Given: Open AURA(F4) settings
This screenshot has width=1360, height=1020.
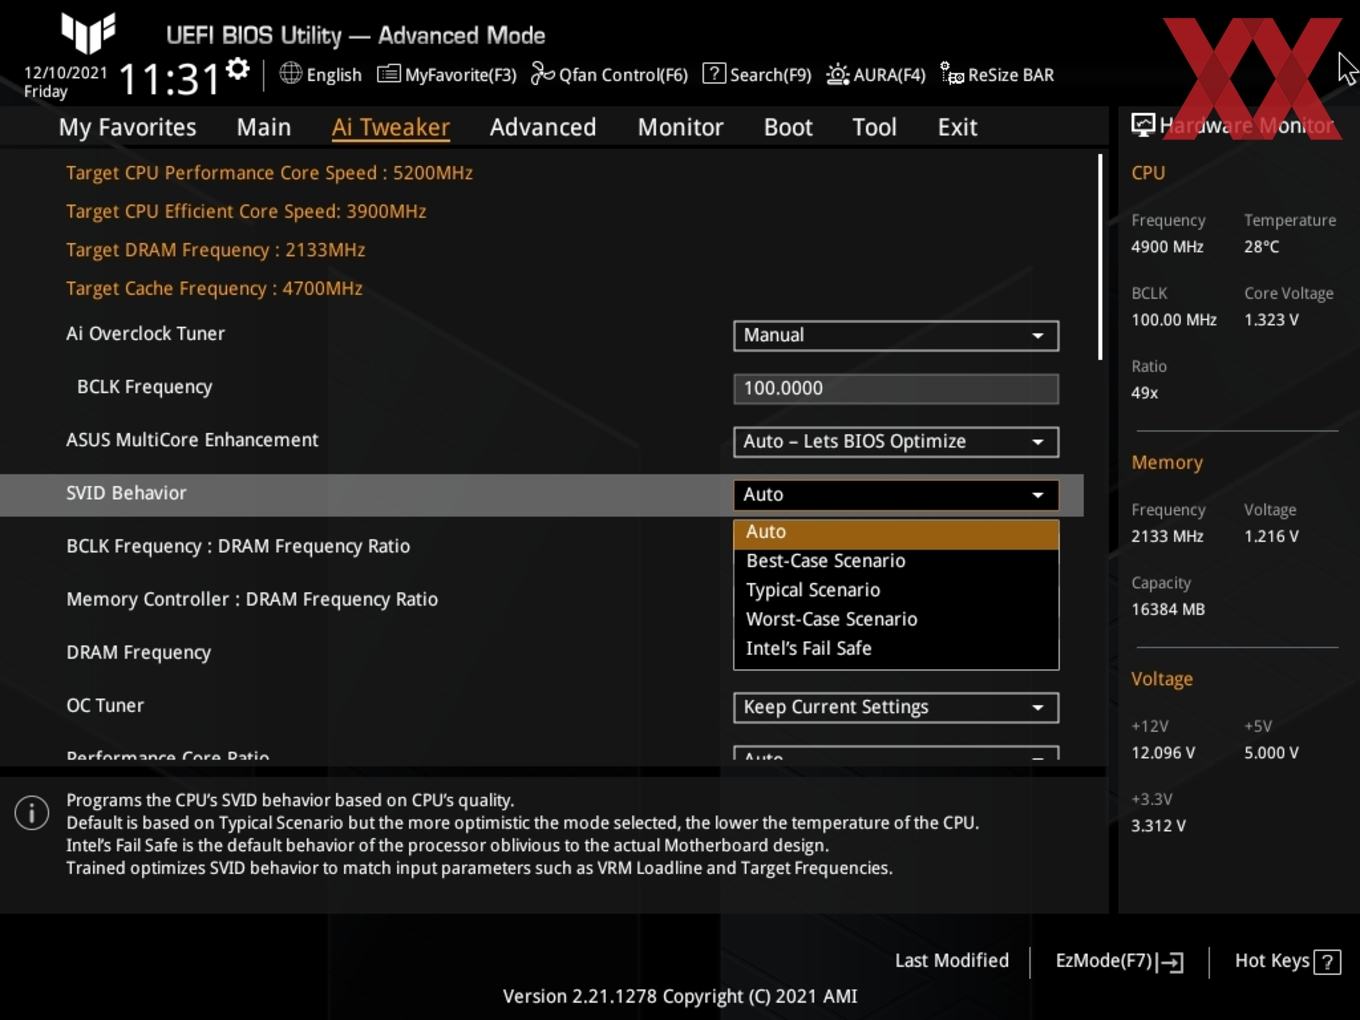Looking at the screenshot, I should point(889,75).
